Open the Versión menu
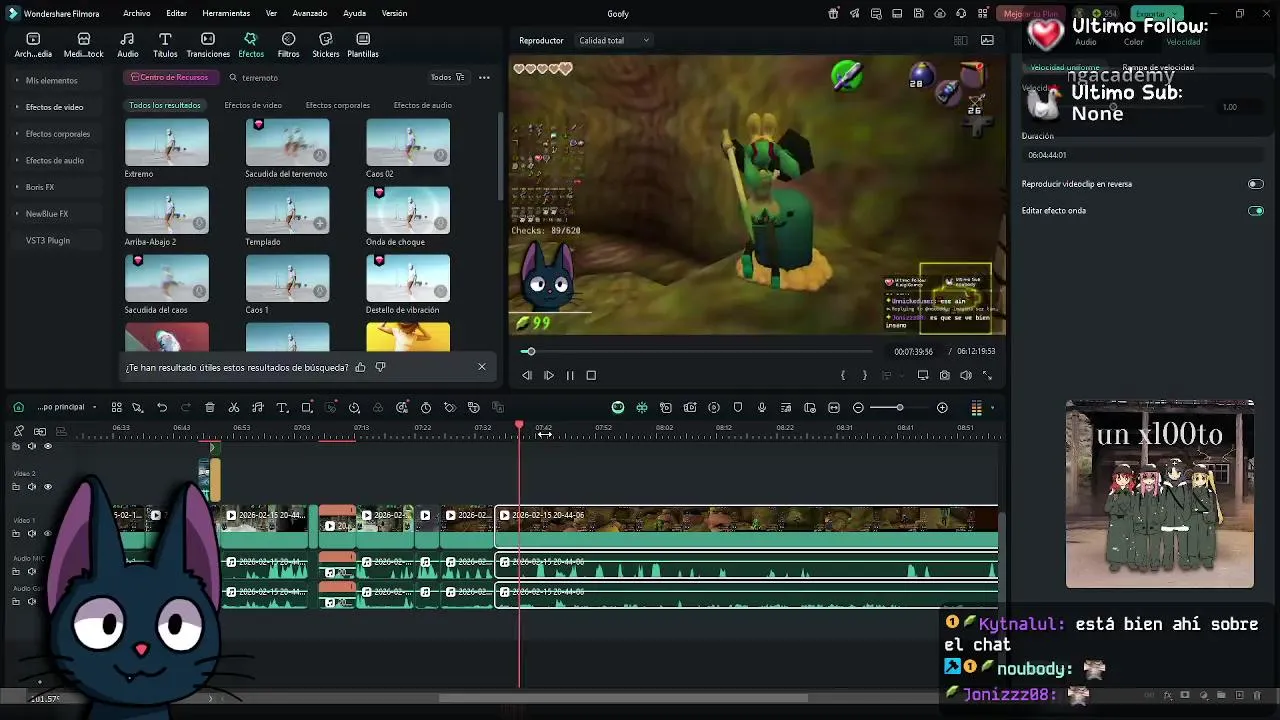 pyautogui.click(x=395, y=13)
